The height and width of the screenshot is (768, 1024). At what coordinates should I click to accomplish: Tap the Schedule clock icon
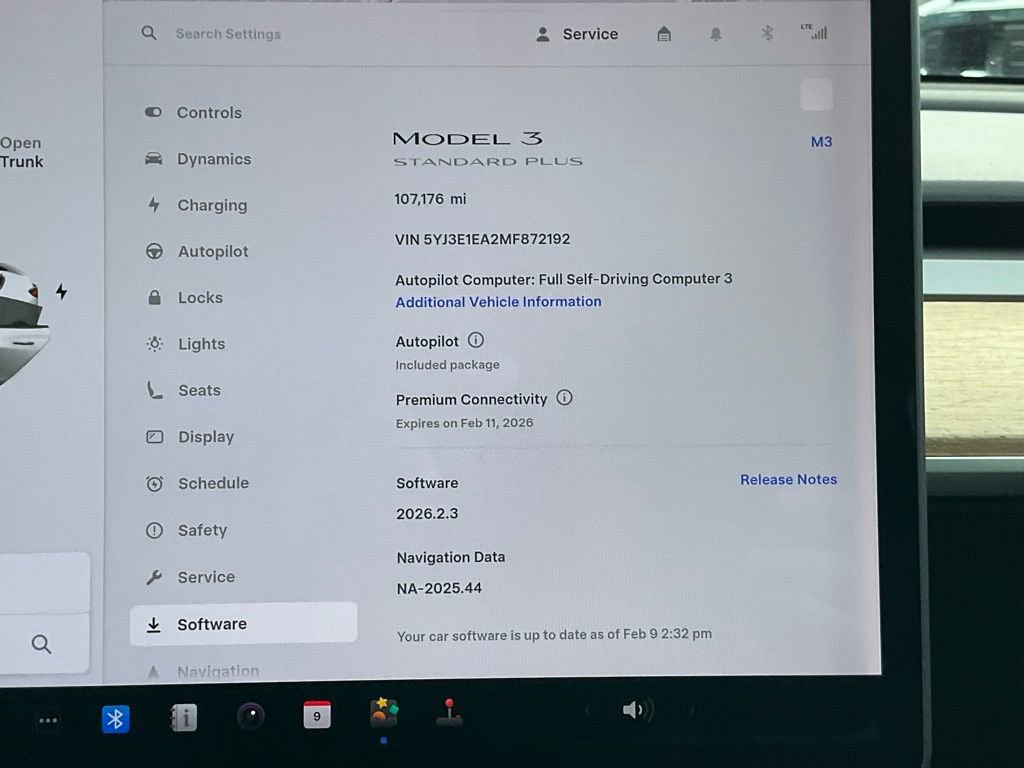coord(155,483)
